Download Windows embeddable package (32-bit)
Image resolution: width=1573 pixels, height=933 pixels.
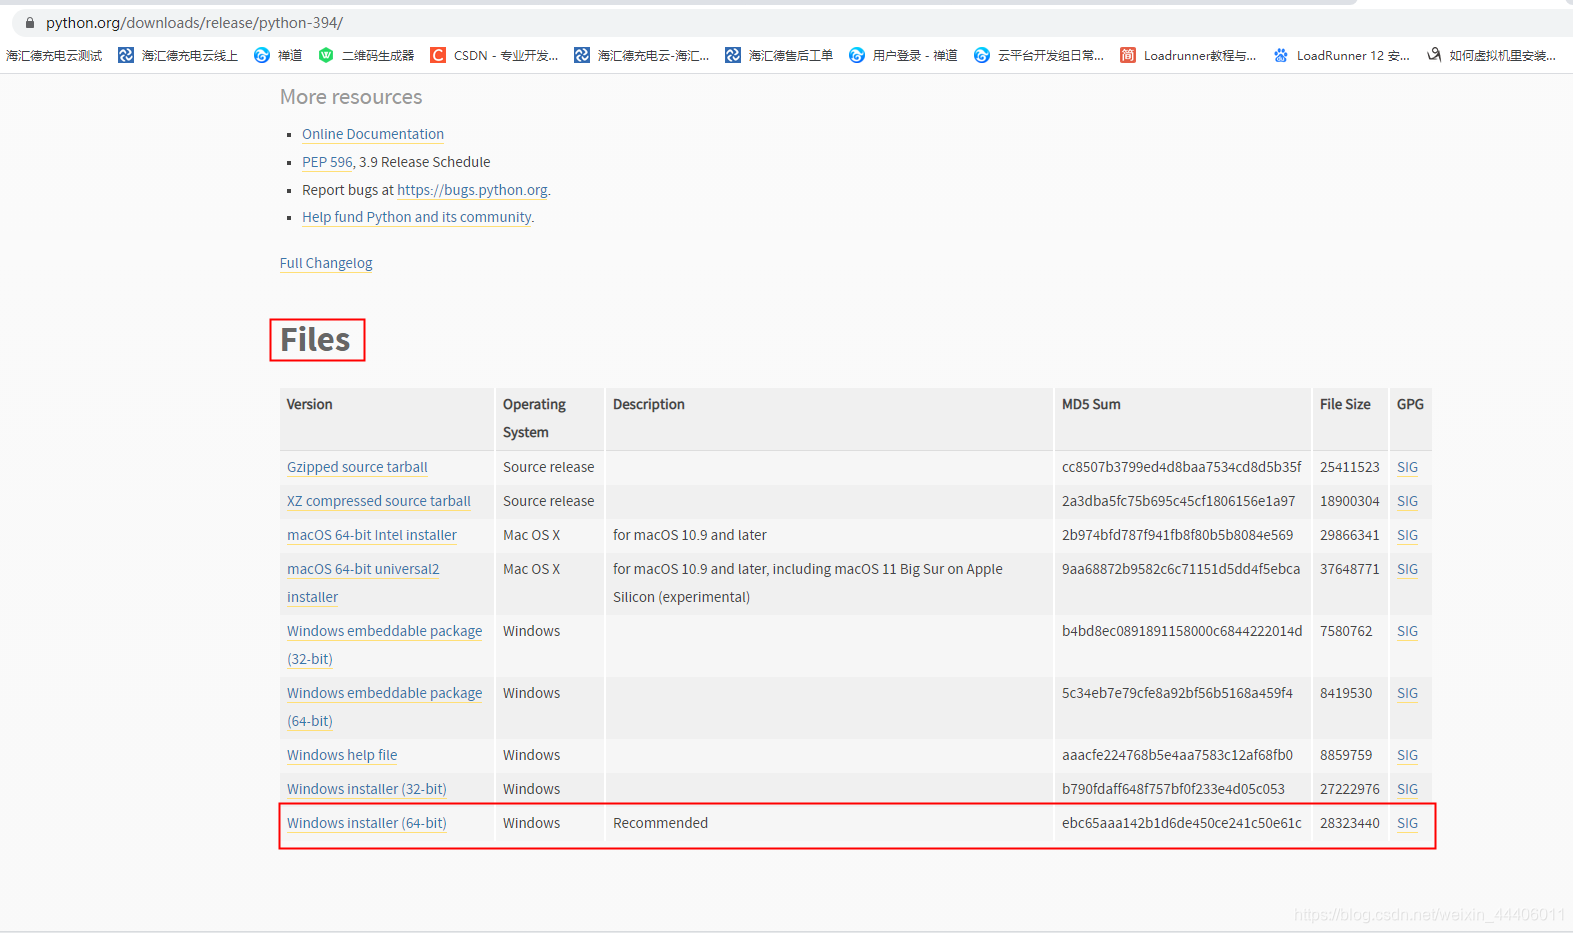coord(384,645)
